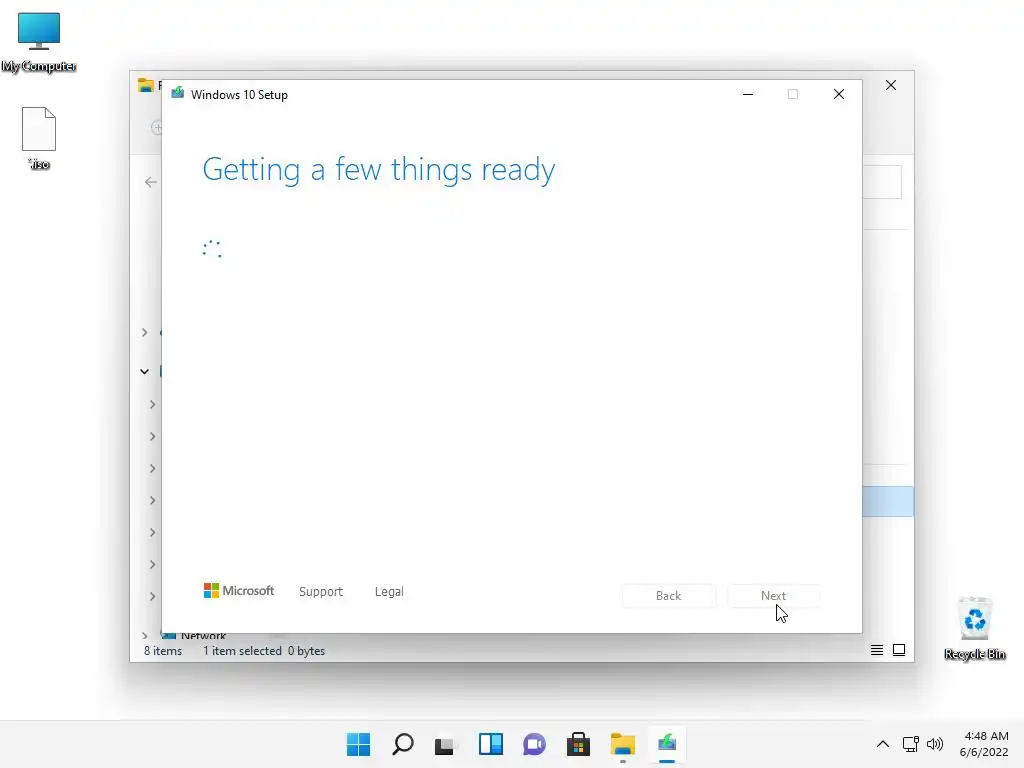Click Windows 10 Setup taskbar icon
1024x768 pixels.
(x=667, y=744)
